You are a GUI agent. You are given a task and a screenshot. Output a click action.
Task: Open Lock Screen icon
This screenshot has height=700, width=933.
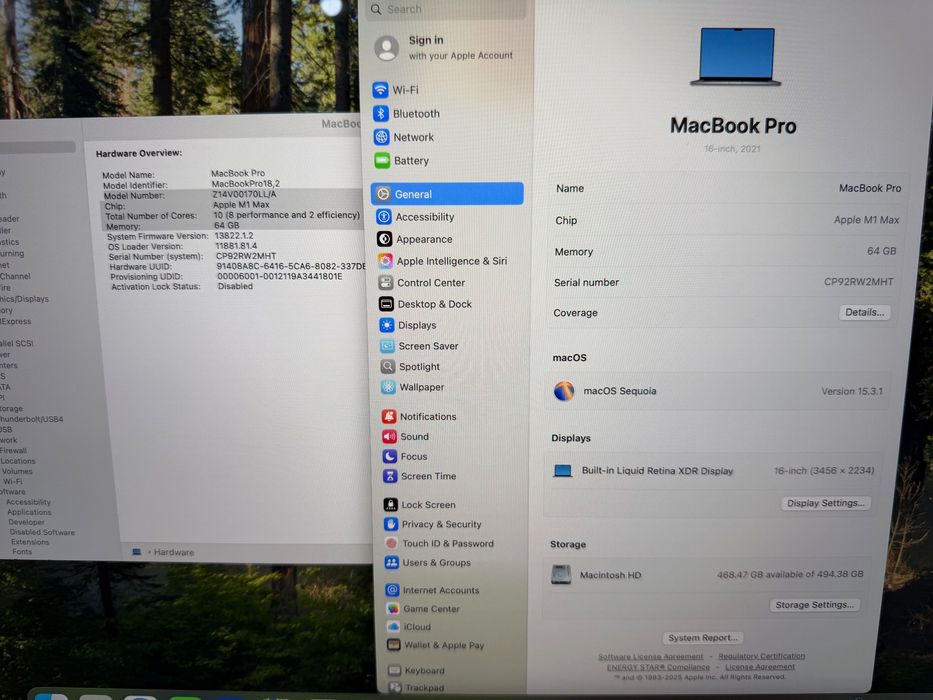pyautogui.click(x=391, y=505)
